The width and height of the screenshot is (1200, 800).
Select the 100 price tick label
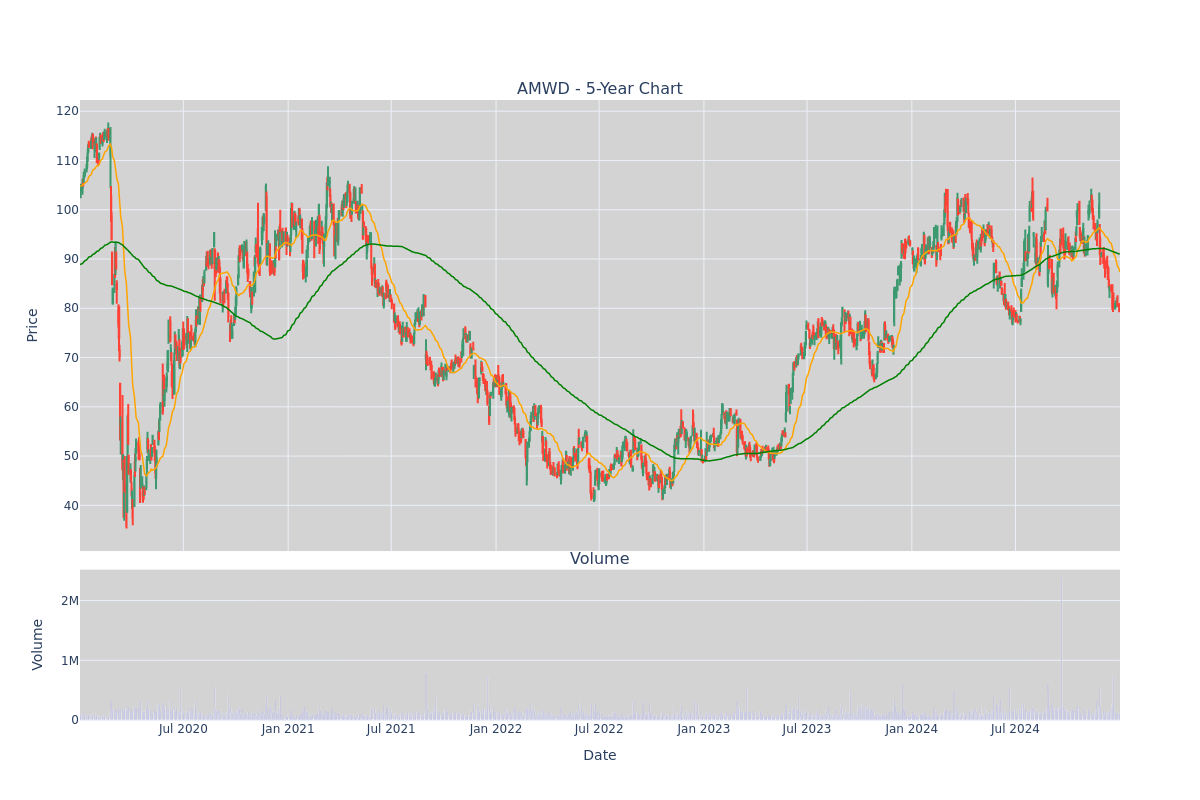point(67,210)
